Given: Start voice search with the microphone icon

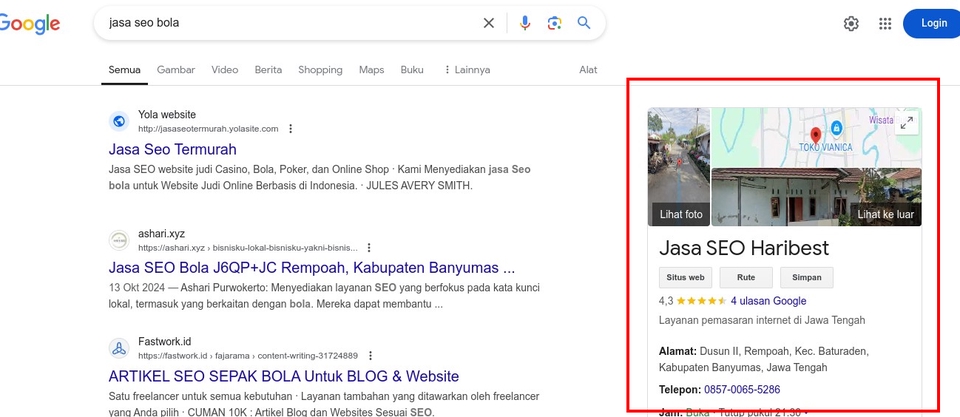Looking at the screenshot, I should (x=525, y=23).
